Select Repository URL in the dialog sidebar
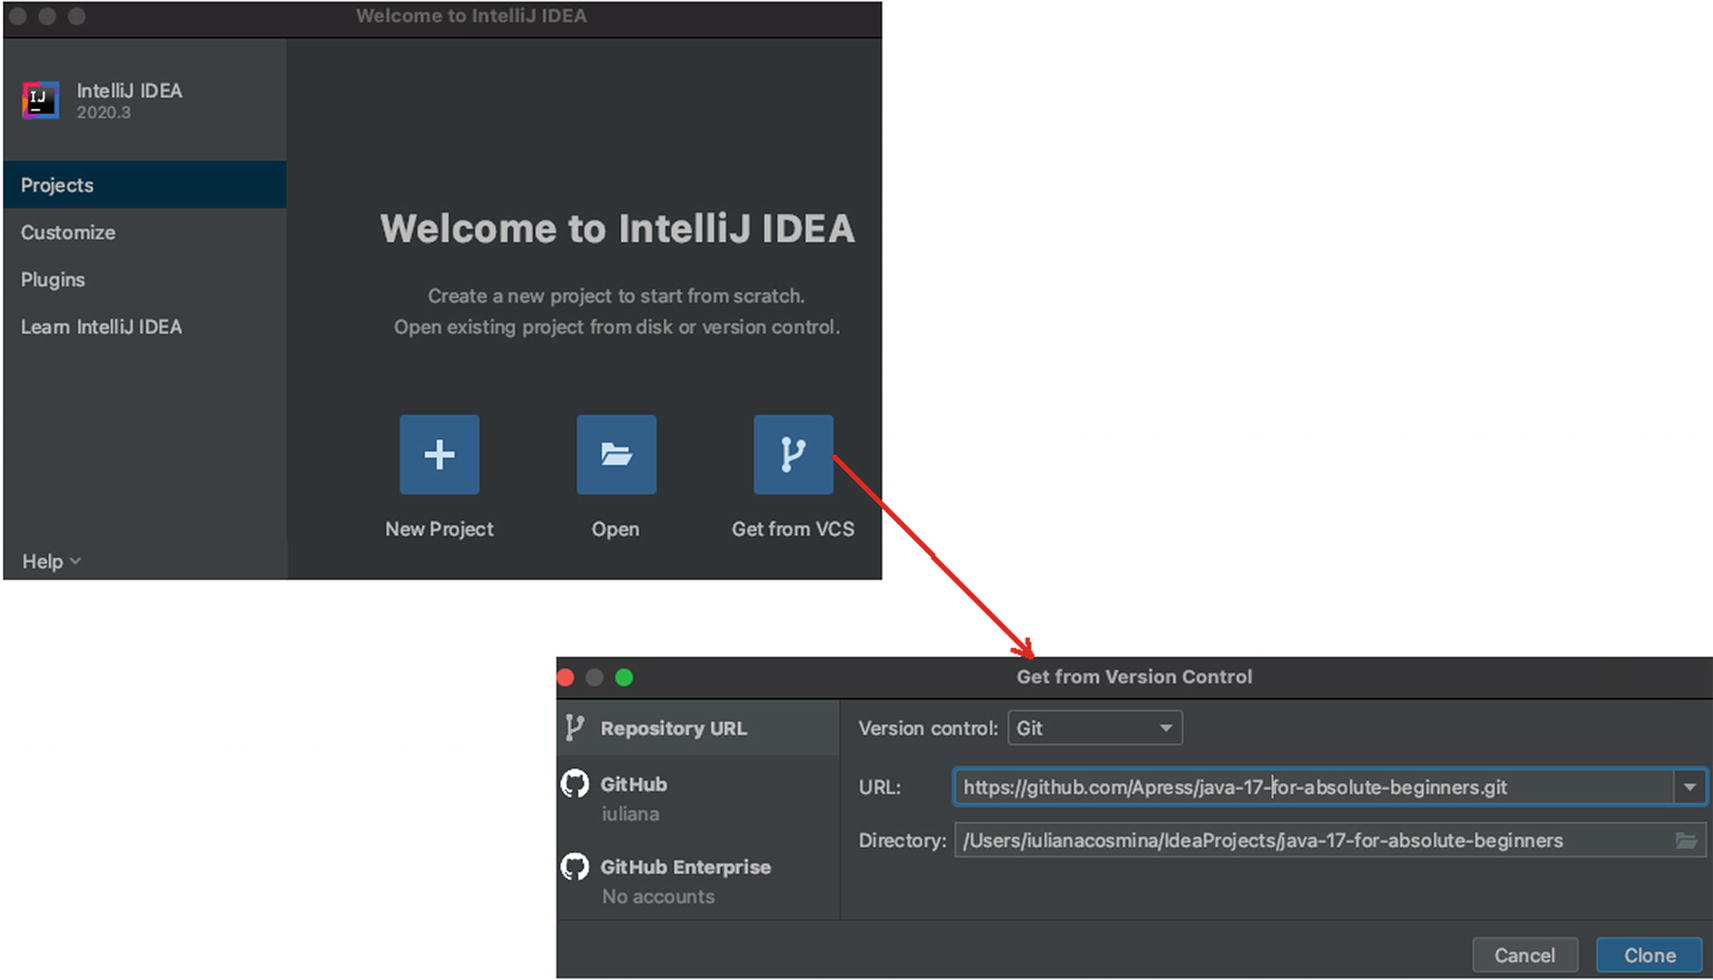Image resolution: width=1713 pixels, height=980 pixels. (698, 728)
